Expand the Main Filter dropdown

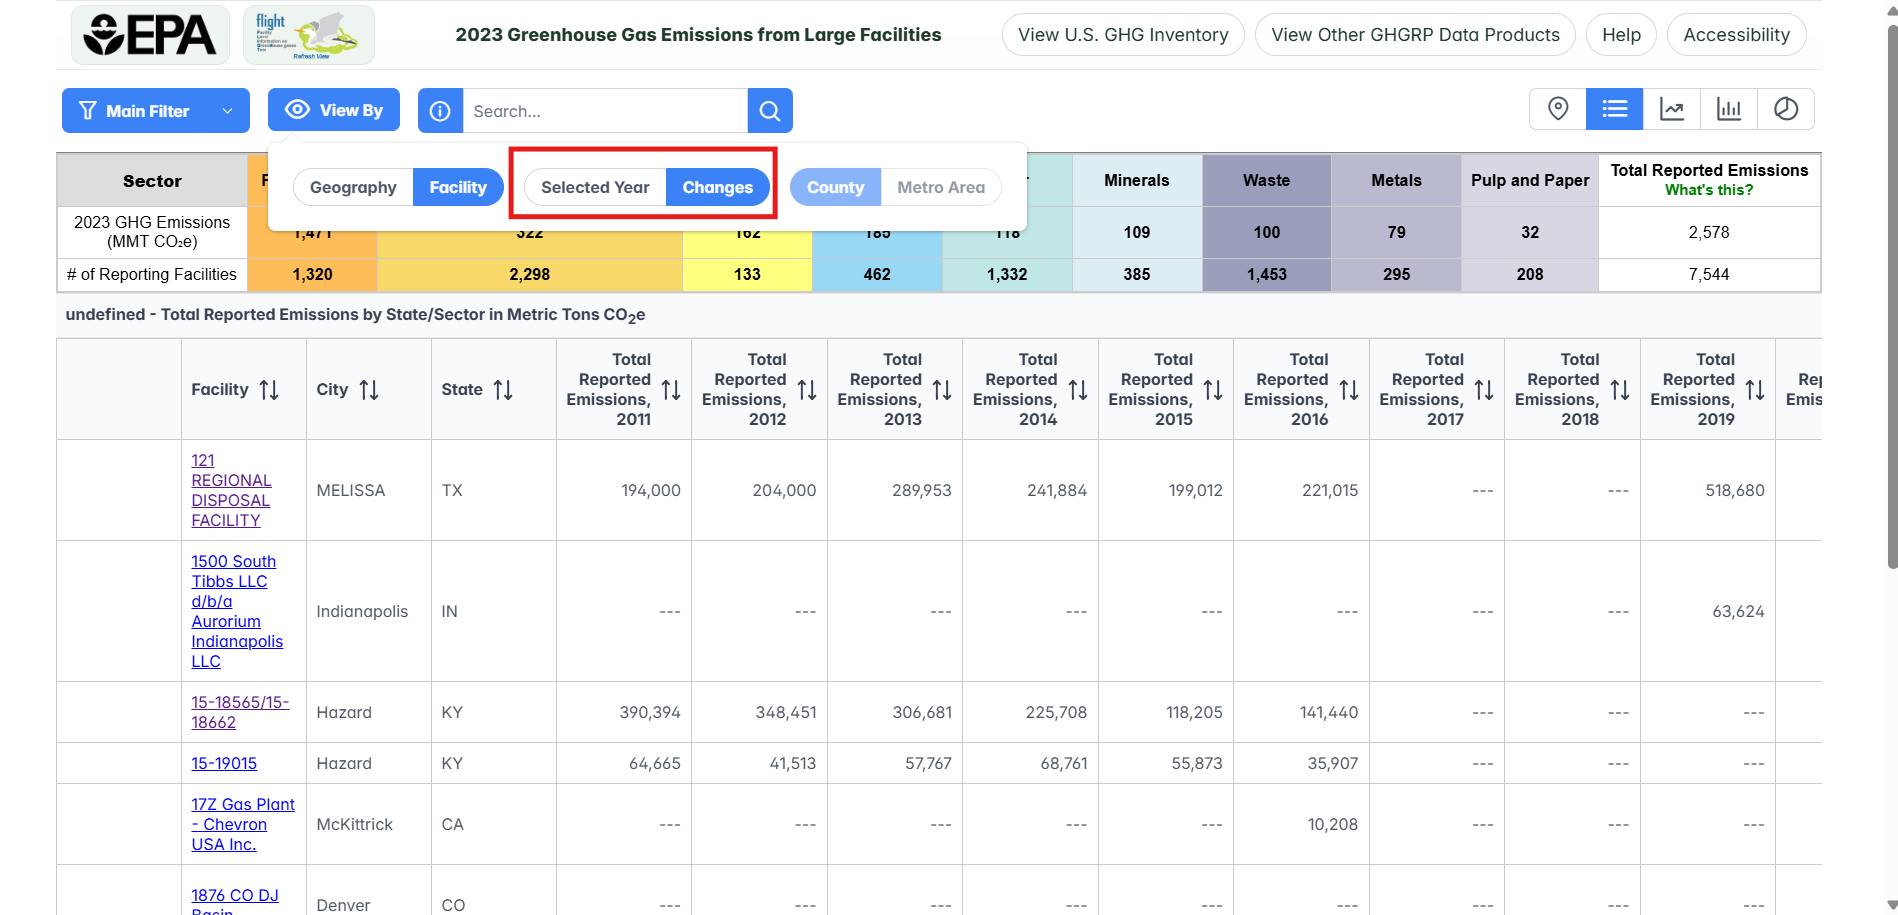coord(156,111)
